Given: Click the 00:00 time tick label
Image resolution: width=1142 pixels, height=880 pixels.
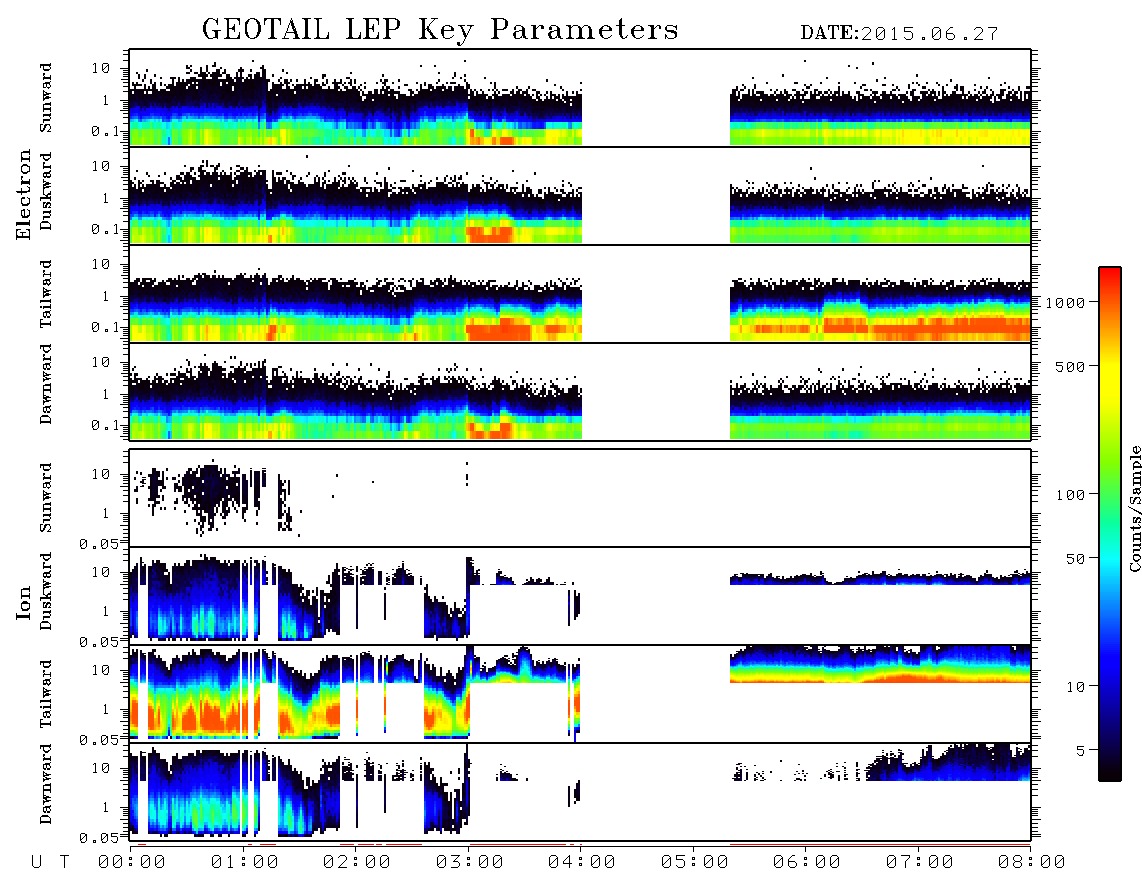Looking at the screenshot, I should point(132,863).
